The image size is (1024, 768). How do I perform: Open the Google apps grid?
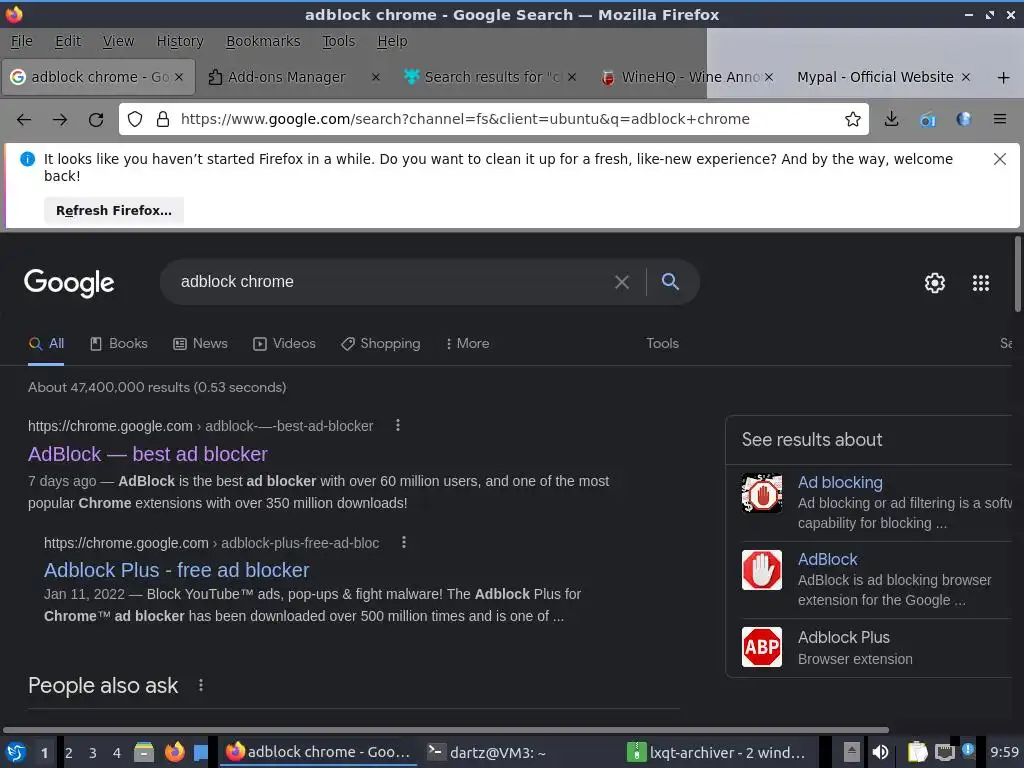(x=981, y=283)
